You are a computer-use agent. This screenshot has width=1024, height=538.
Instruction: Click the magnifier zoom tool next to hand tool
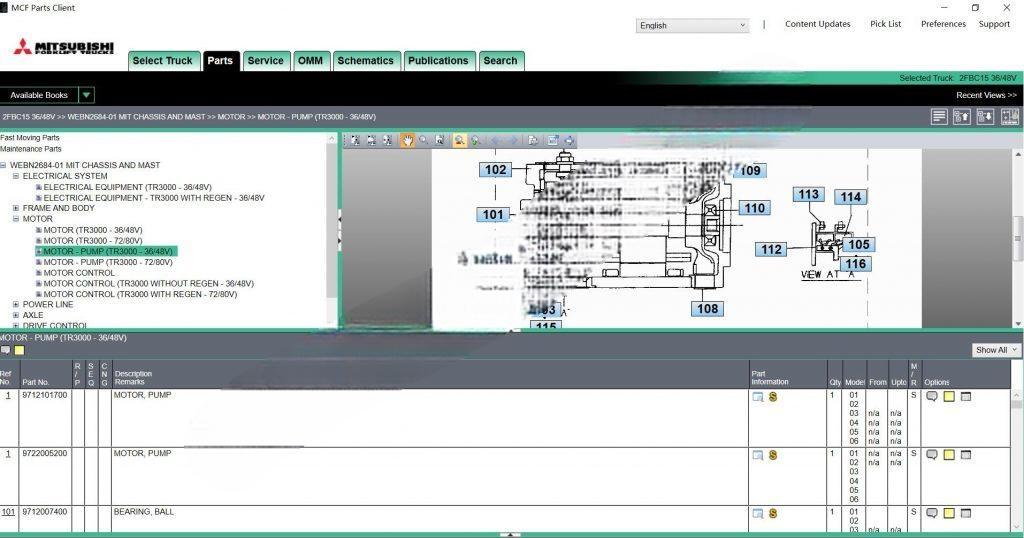424,141
